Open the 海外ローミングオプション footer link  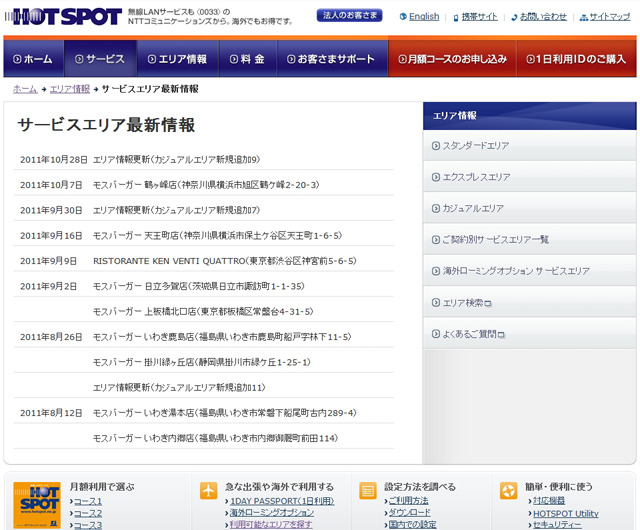click(272, 513)
